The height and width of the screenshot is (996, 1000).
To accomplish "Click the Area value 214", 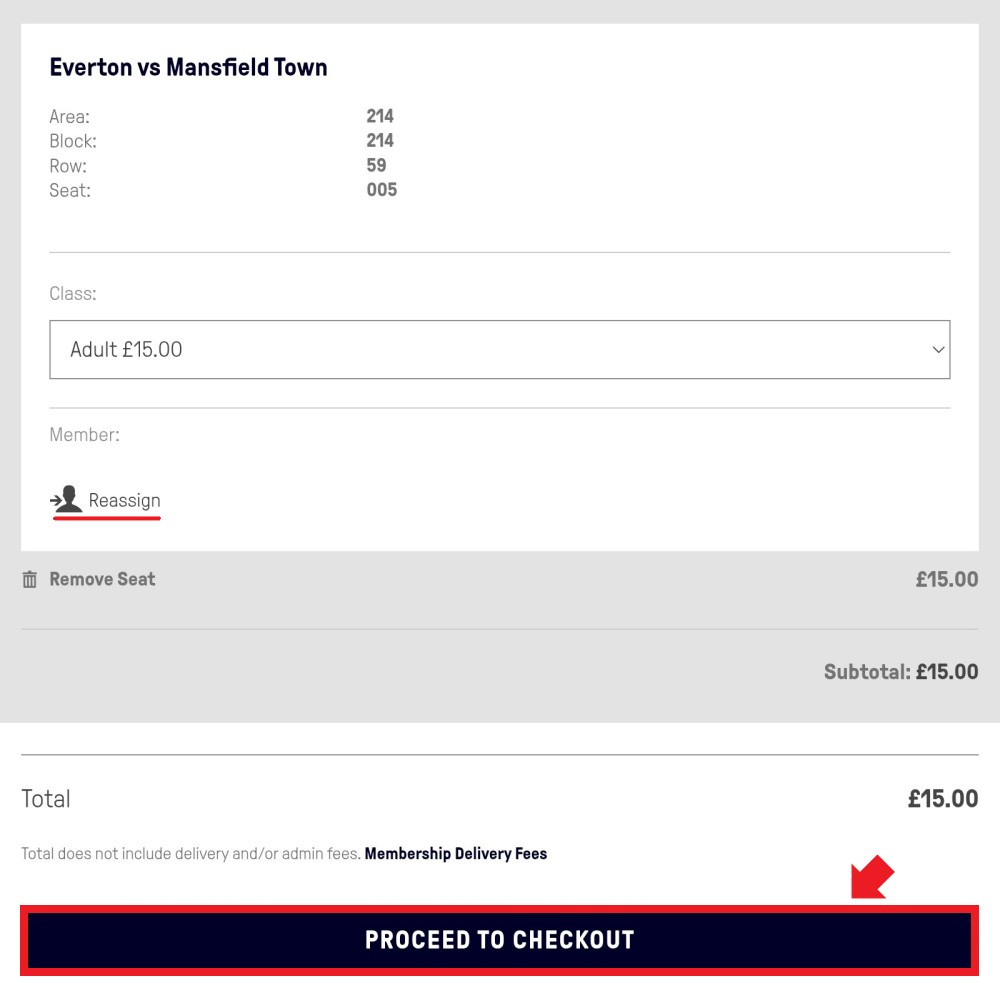I will pyautogui.click(x=380, y=116).
